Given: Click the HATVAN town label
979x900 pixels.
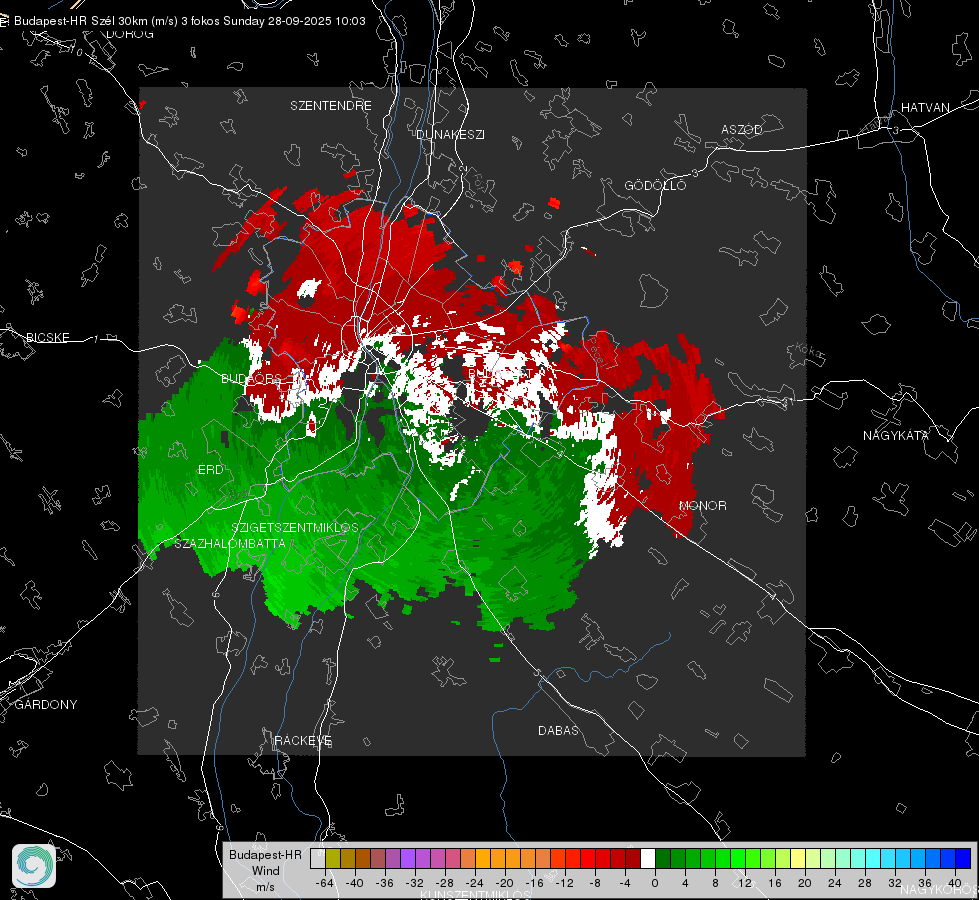Looking at the screenshot, I should coord(925,108).
